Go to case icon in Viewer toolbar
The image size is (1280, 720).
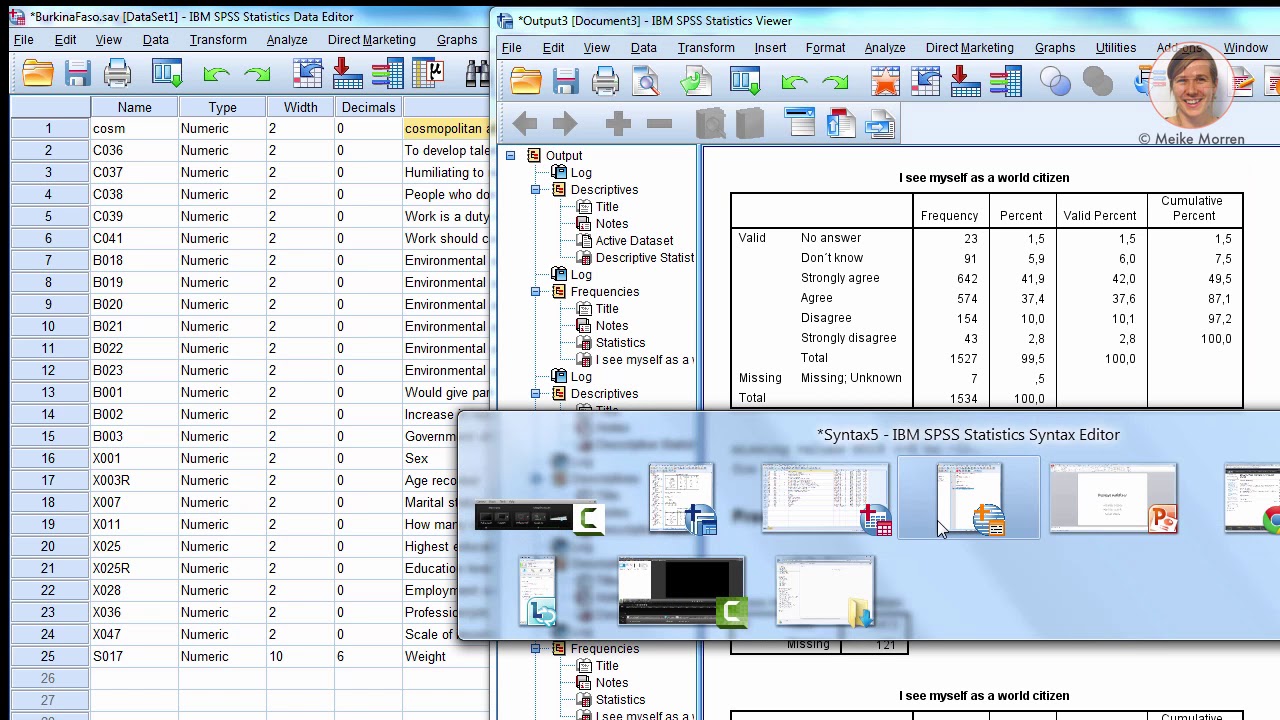926,82
